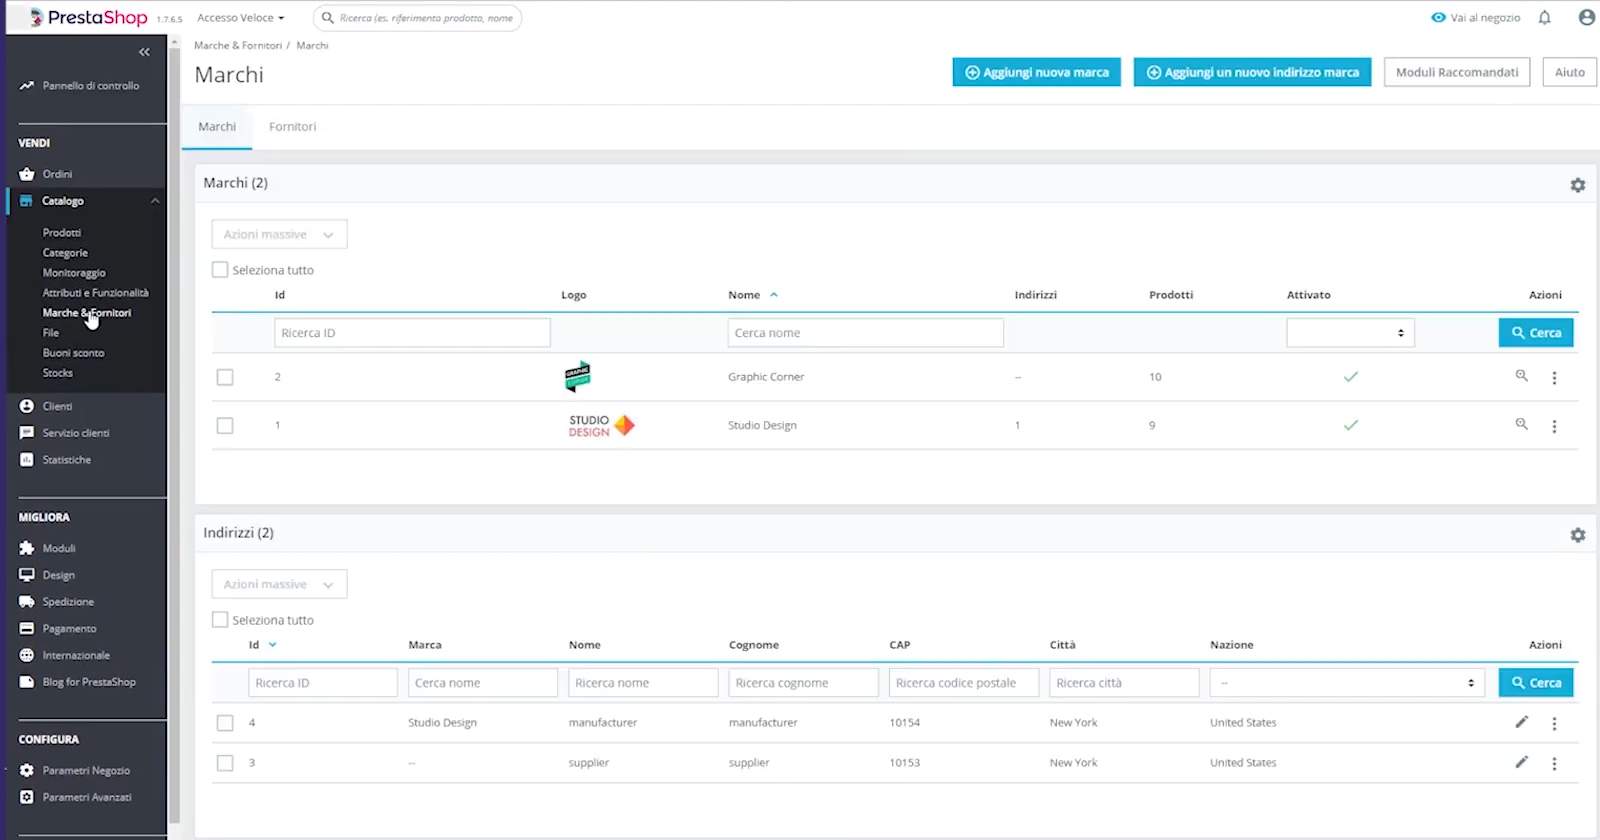Open the Indirizzi table settings gear
Image resolution: width=1600 pixels, height=840 pixels.
pos(1577,535)
